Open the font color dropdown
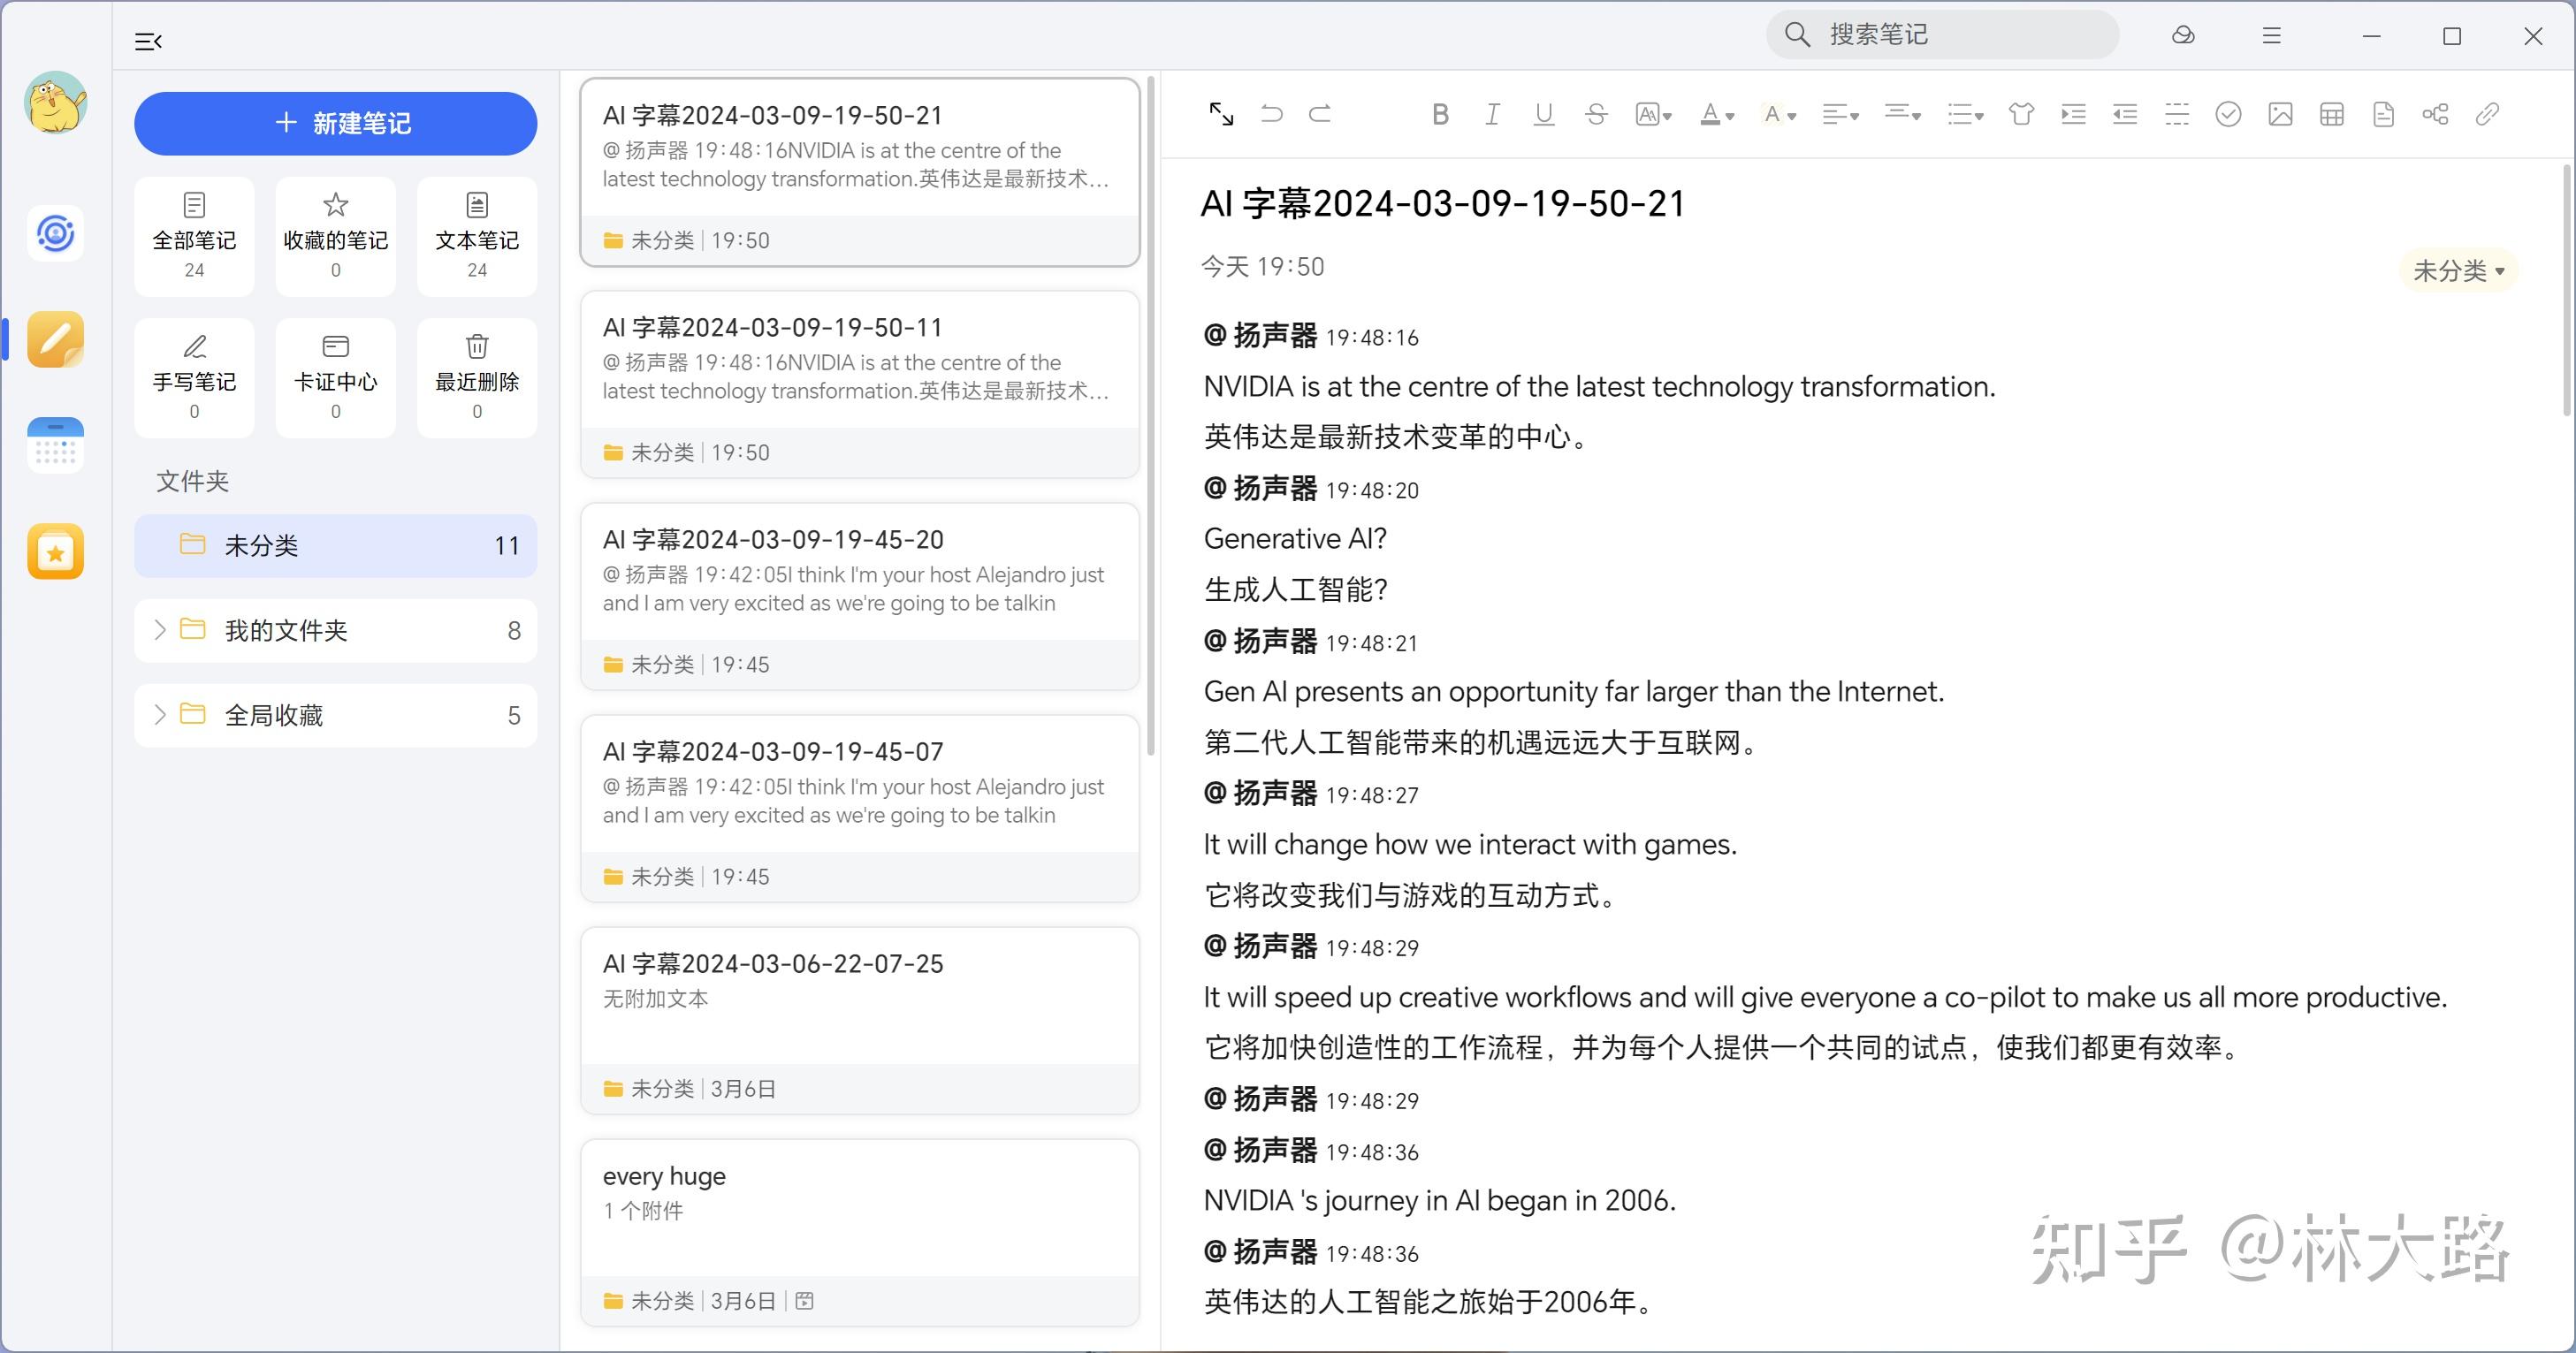 pos(1717,114)
